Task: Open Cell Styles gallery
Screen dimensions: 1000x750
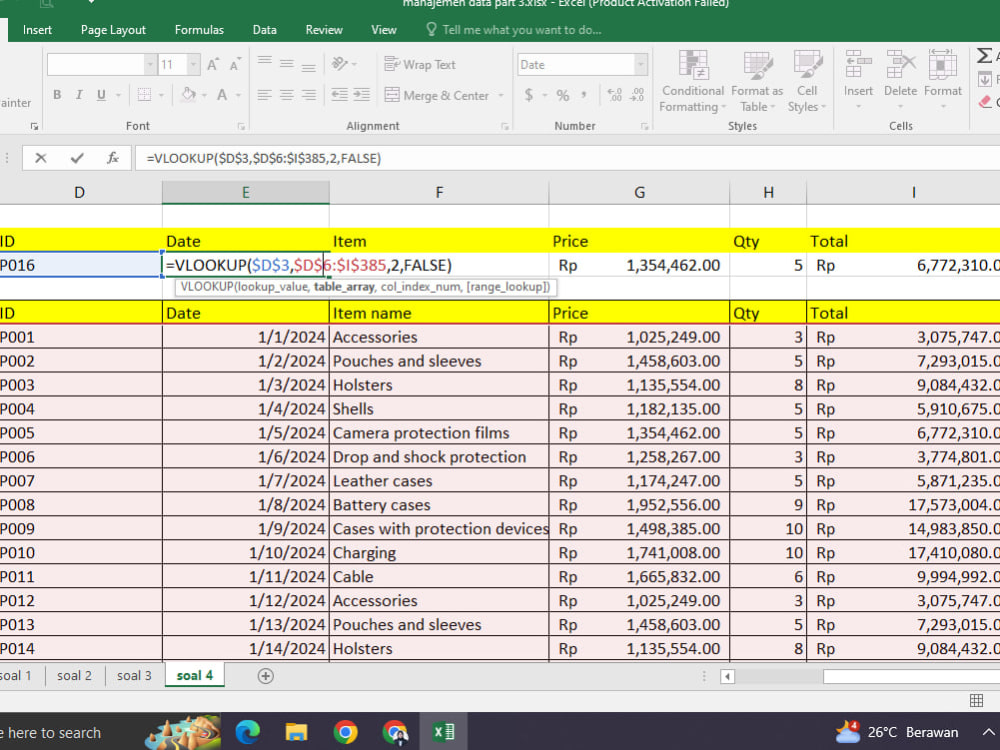Action: (807, 82)
